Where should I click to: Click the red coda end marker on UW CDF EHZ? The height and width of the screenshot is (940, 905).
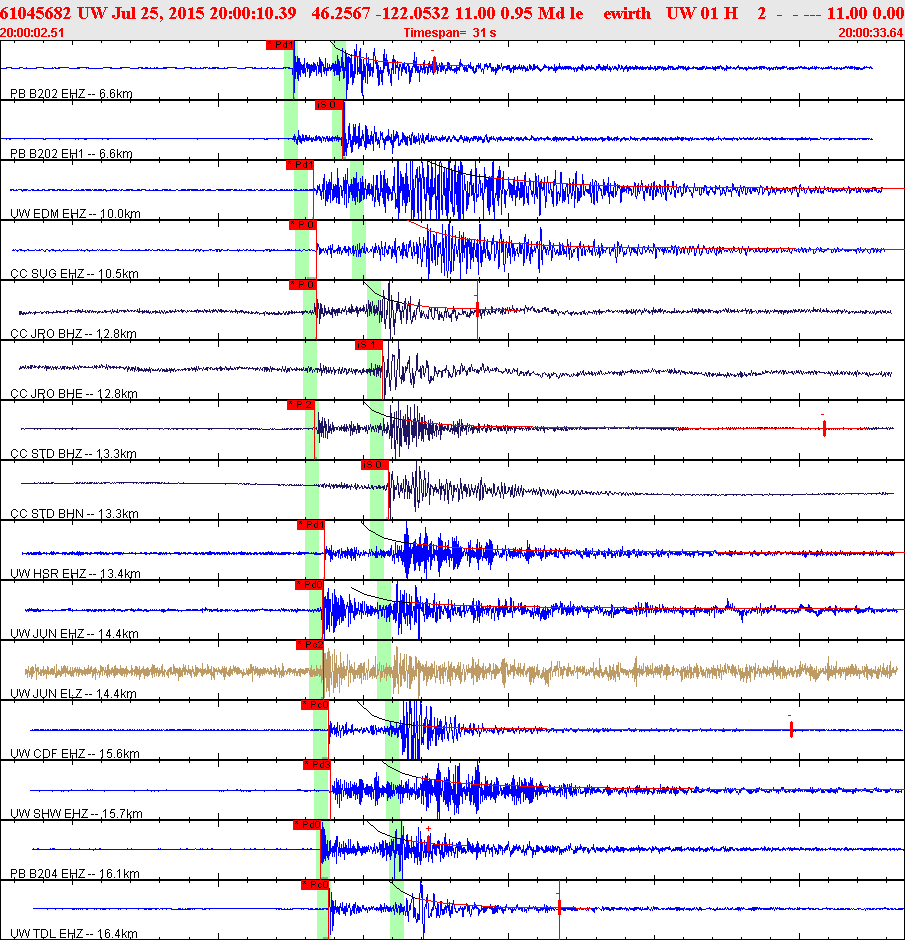(791, 729)
